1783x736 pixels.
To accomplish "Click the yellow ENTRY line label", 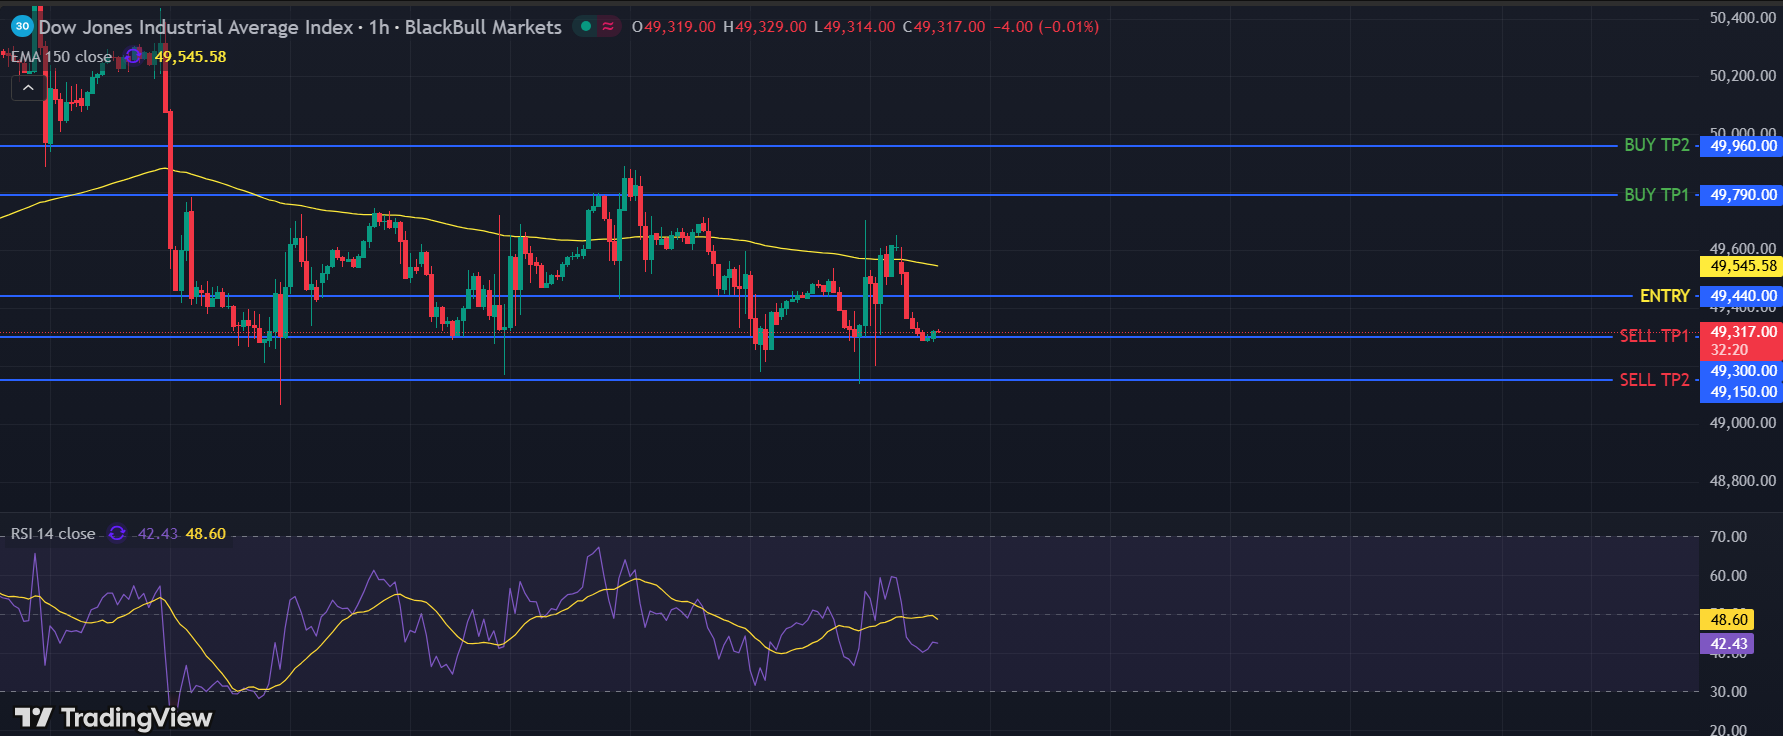I will pyautogui.click(x=1664, y=296).
